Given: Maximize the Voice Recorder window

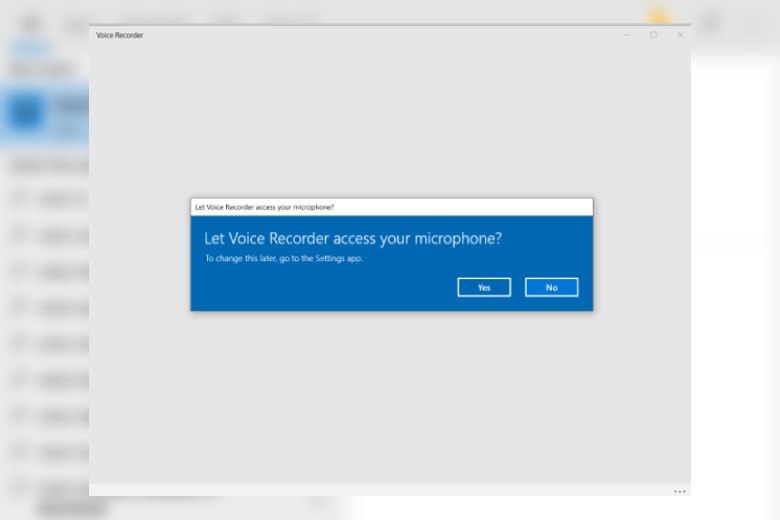Looking at the screenshot, I should 653,35.
